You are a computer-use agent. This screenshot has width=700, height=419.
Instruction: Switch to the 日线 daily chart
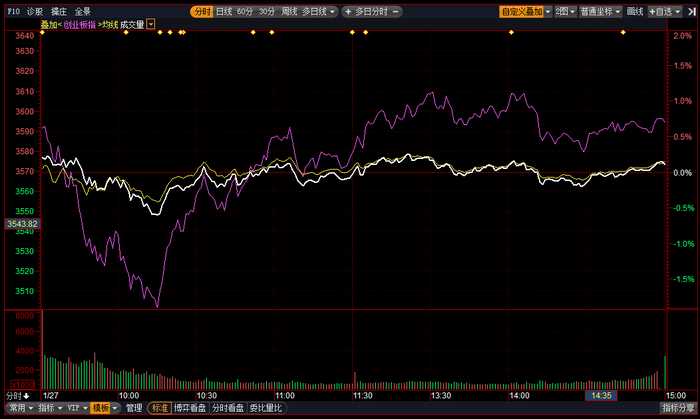pos(224,12)
